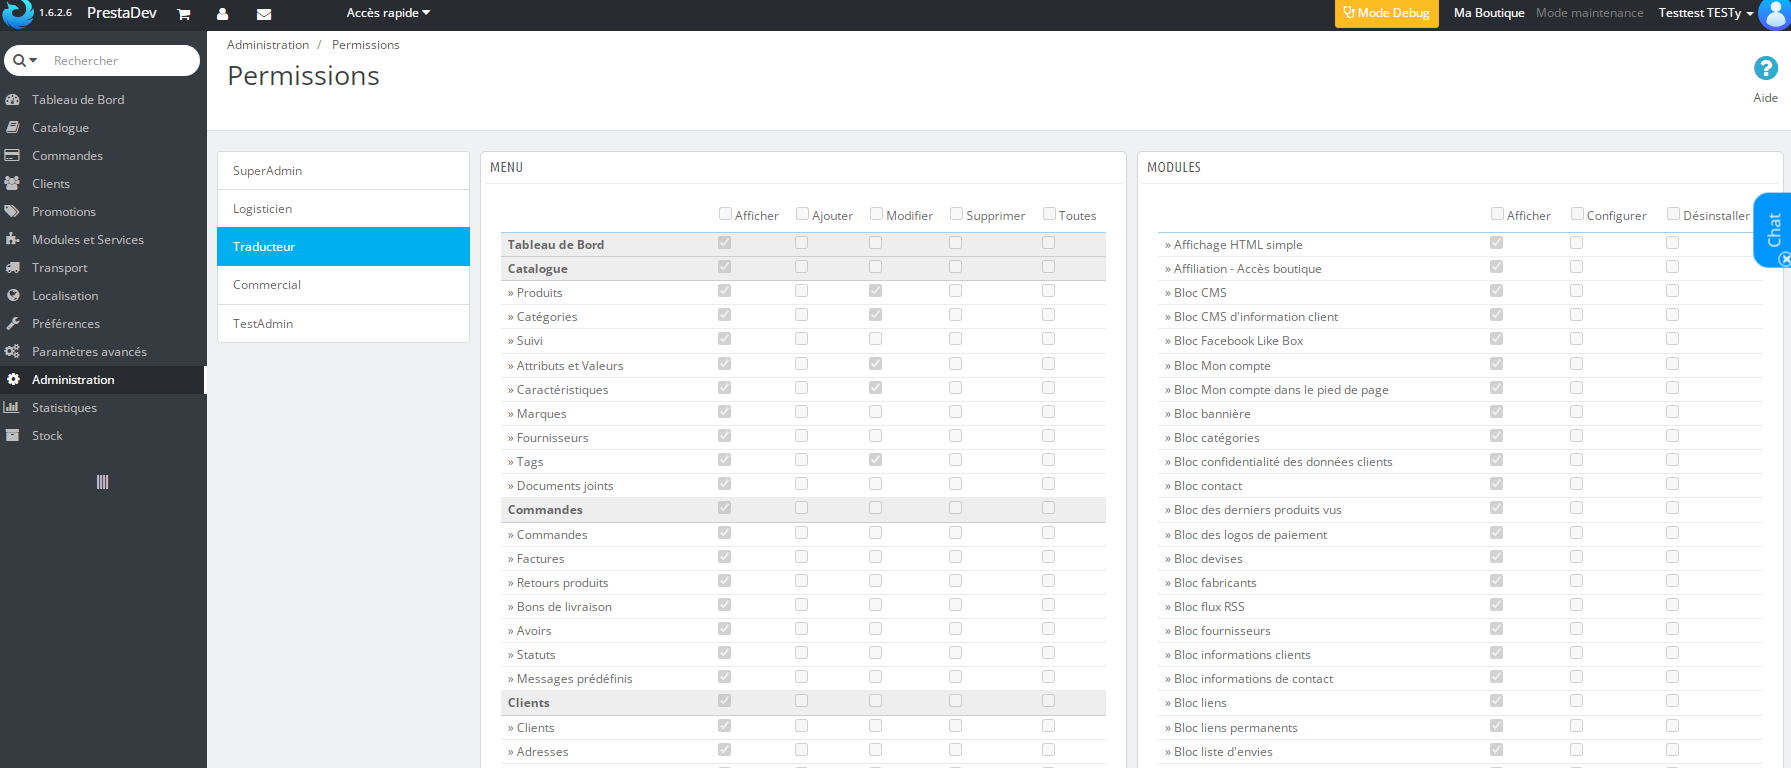This screenshot has height=768, width=1791.
Task: Toggle the Modifier column header checkbox
Action: [x=876, y=214]
